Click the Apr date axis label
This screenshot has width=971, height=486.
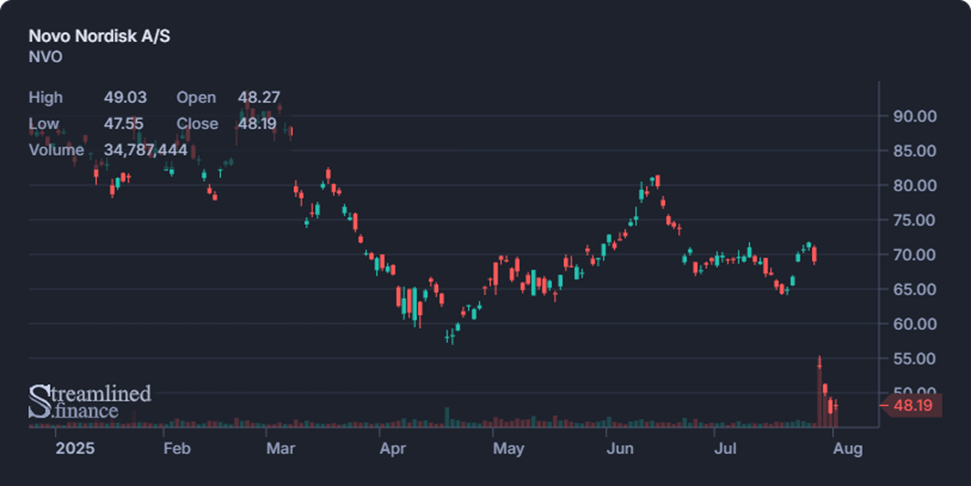tap(393, 448)
